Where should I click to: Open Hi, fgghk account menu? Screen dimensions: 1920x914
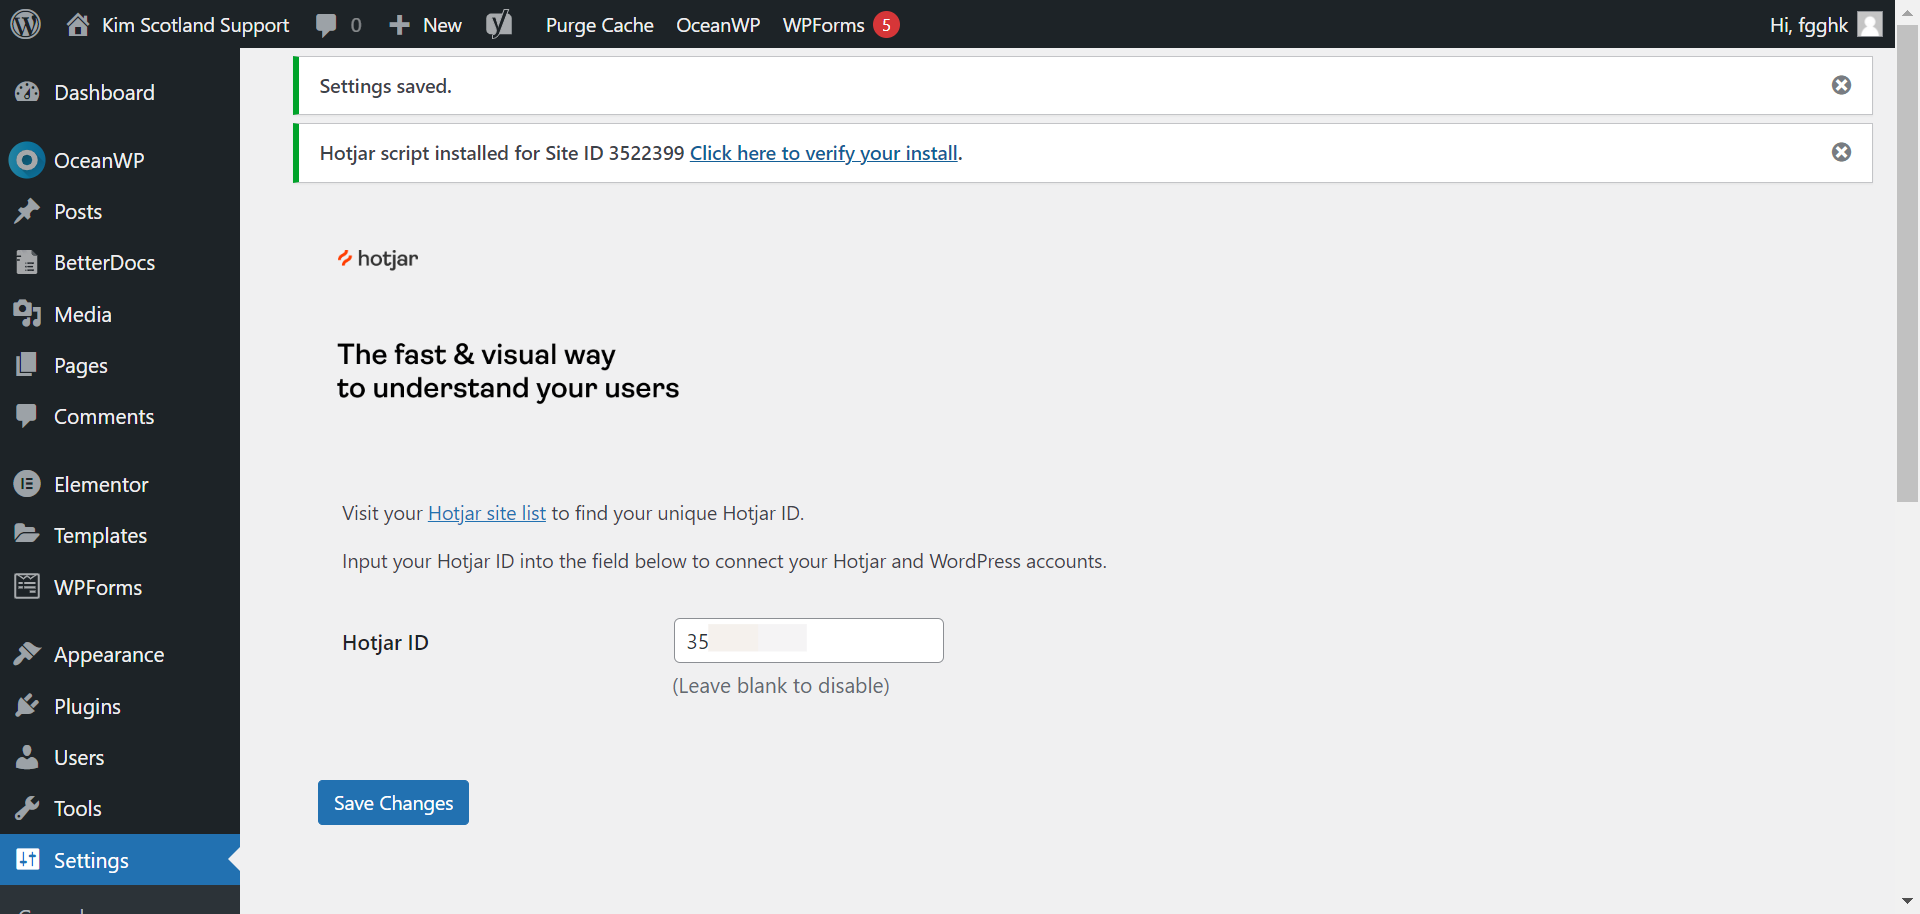1826,25
